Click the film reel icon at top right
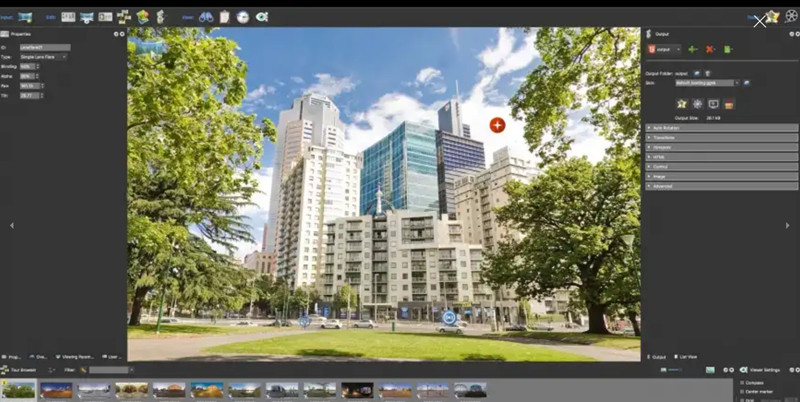800x402 pixels. [791, 16]
